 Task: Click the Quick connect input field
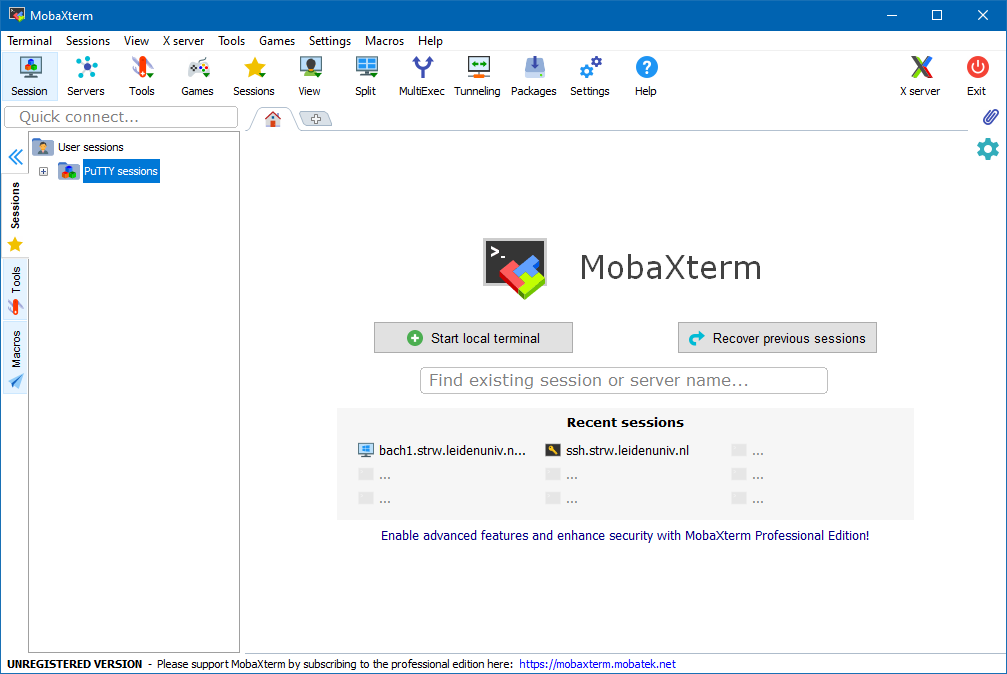[x=120, y=117]
